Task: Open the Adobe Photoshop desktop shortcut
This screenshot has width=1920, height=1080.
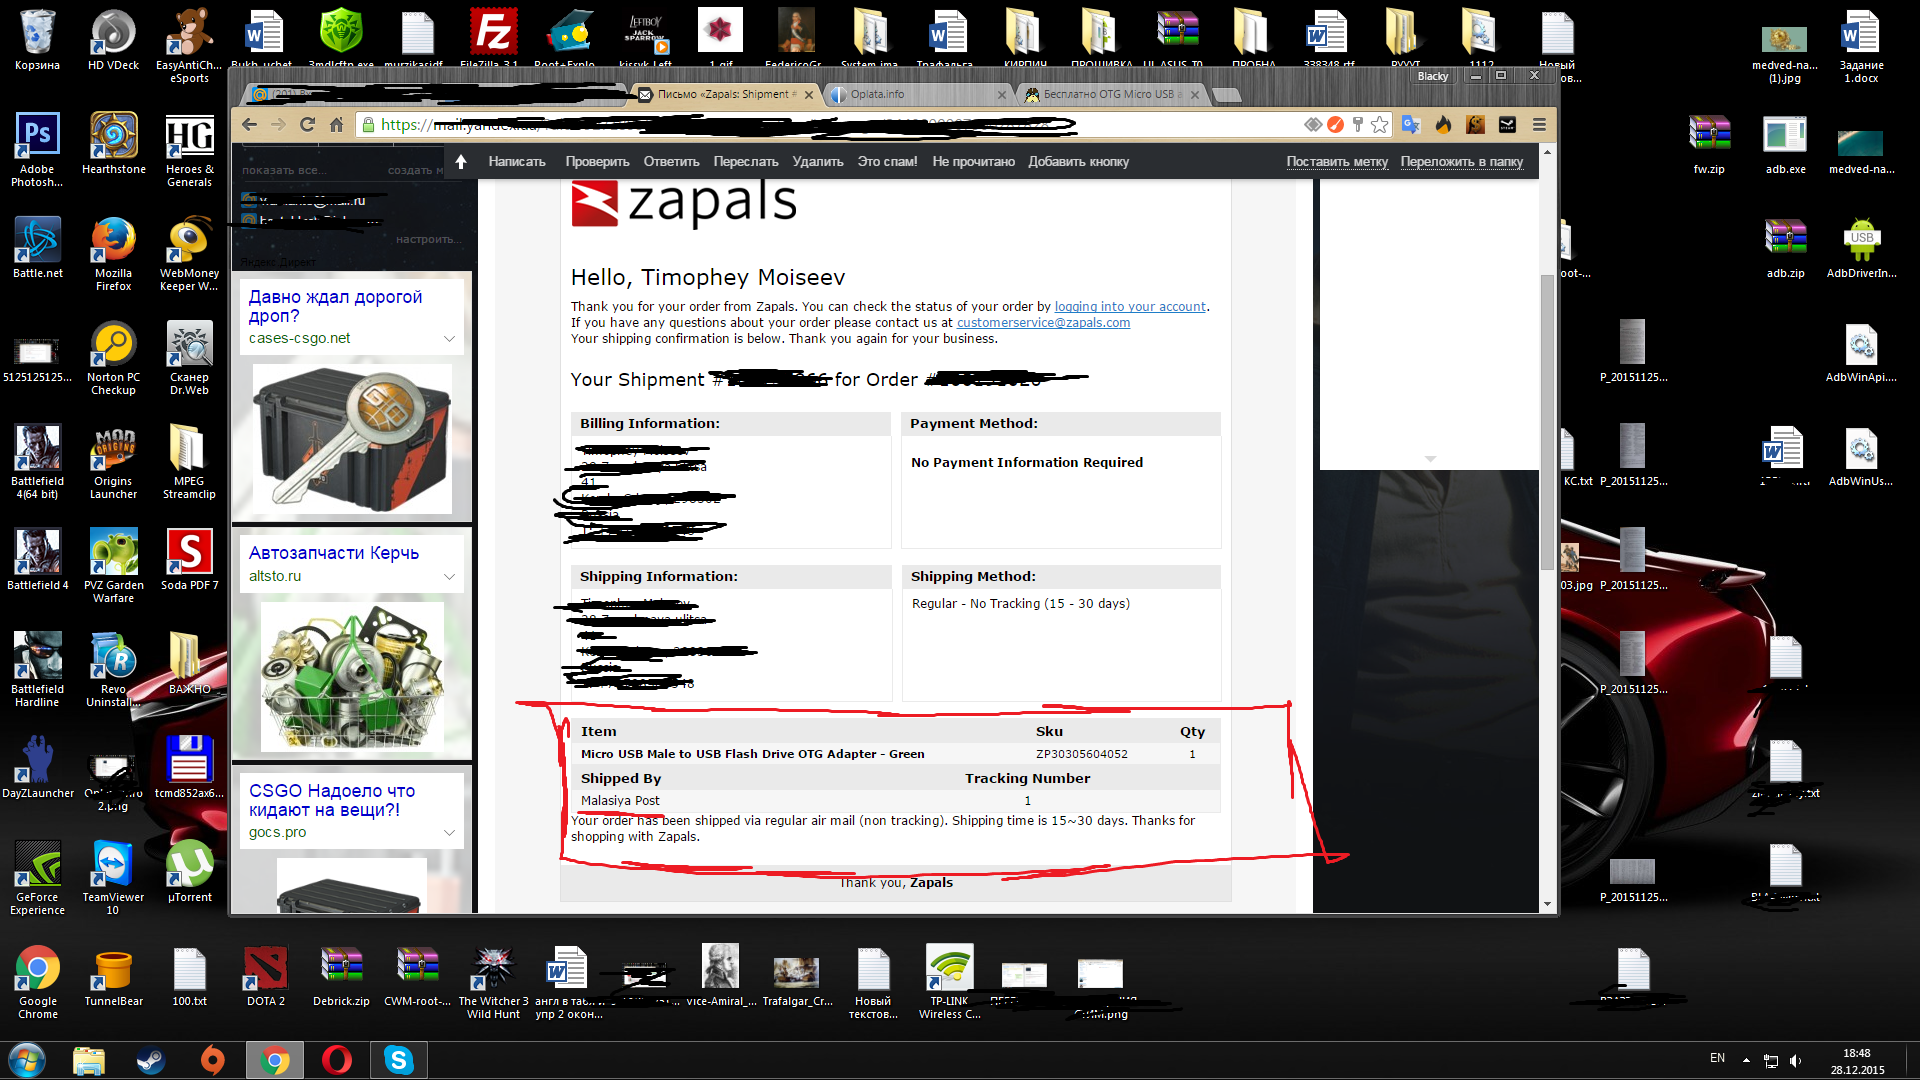Action: [x=37, y=149]
